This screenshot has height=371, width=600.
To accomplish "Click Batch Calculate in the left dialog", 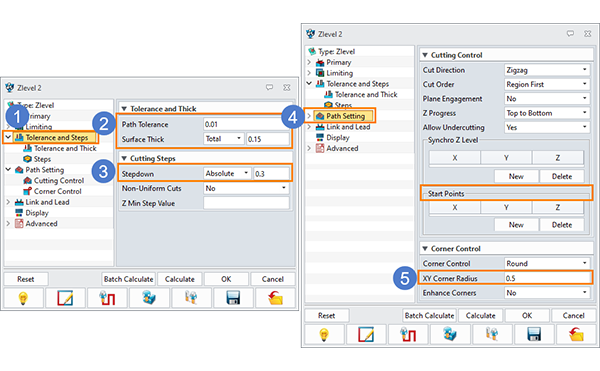I will click(x=129, y=279).
